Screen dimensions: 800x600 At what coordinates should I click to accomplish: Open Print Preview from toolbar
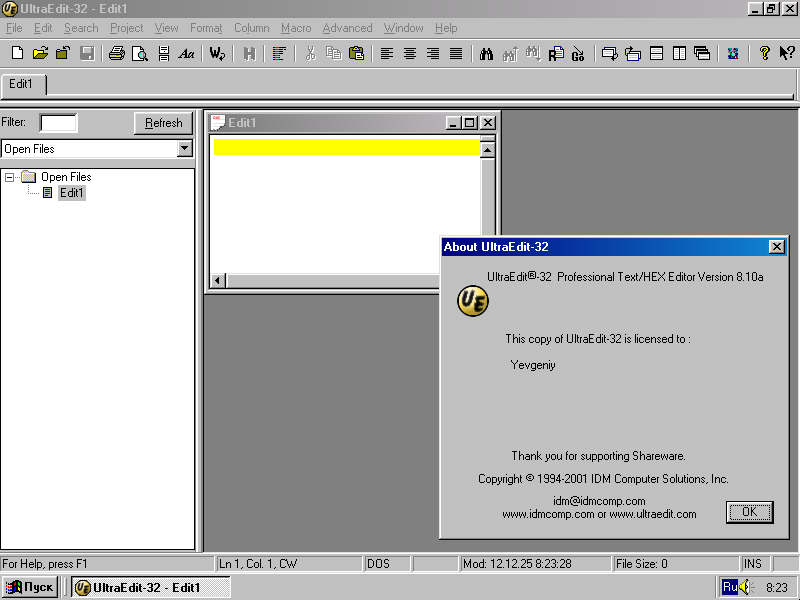click(x=140, y=53)
